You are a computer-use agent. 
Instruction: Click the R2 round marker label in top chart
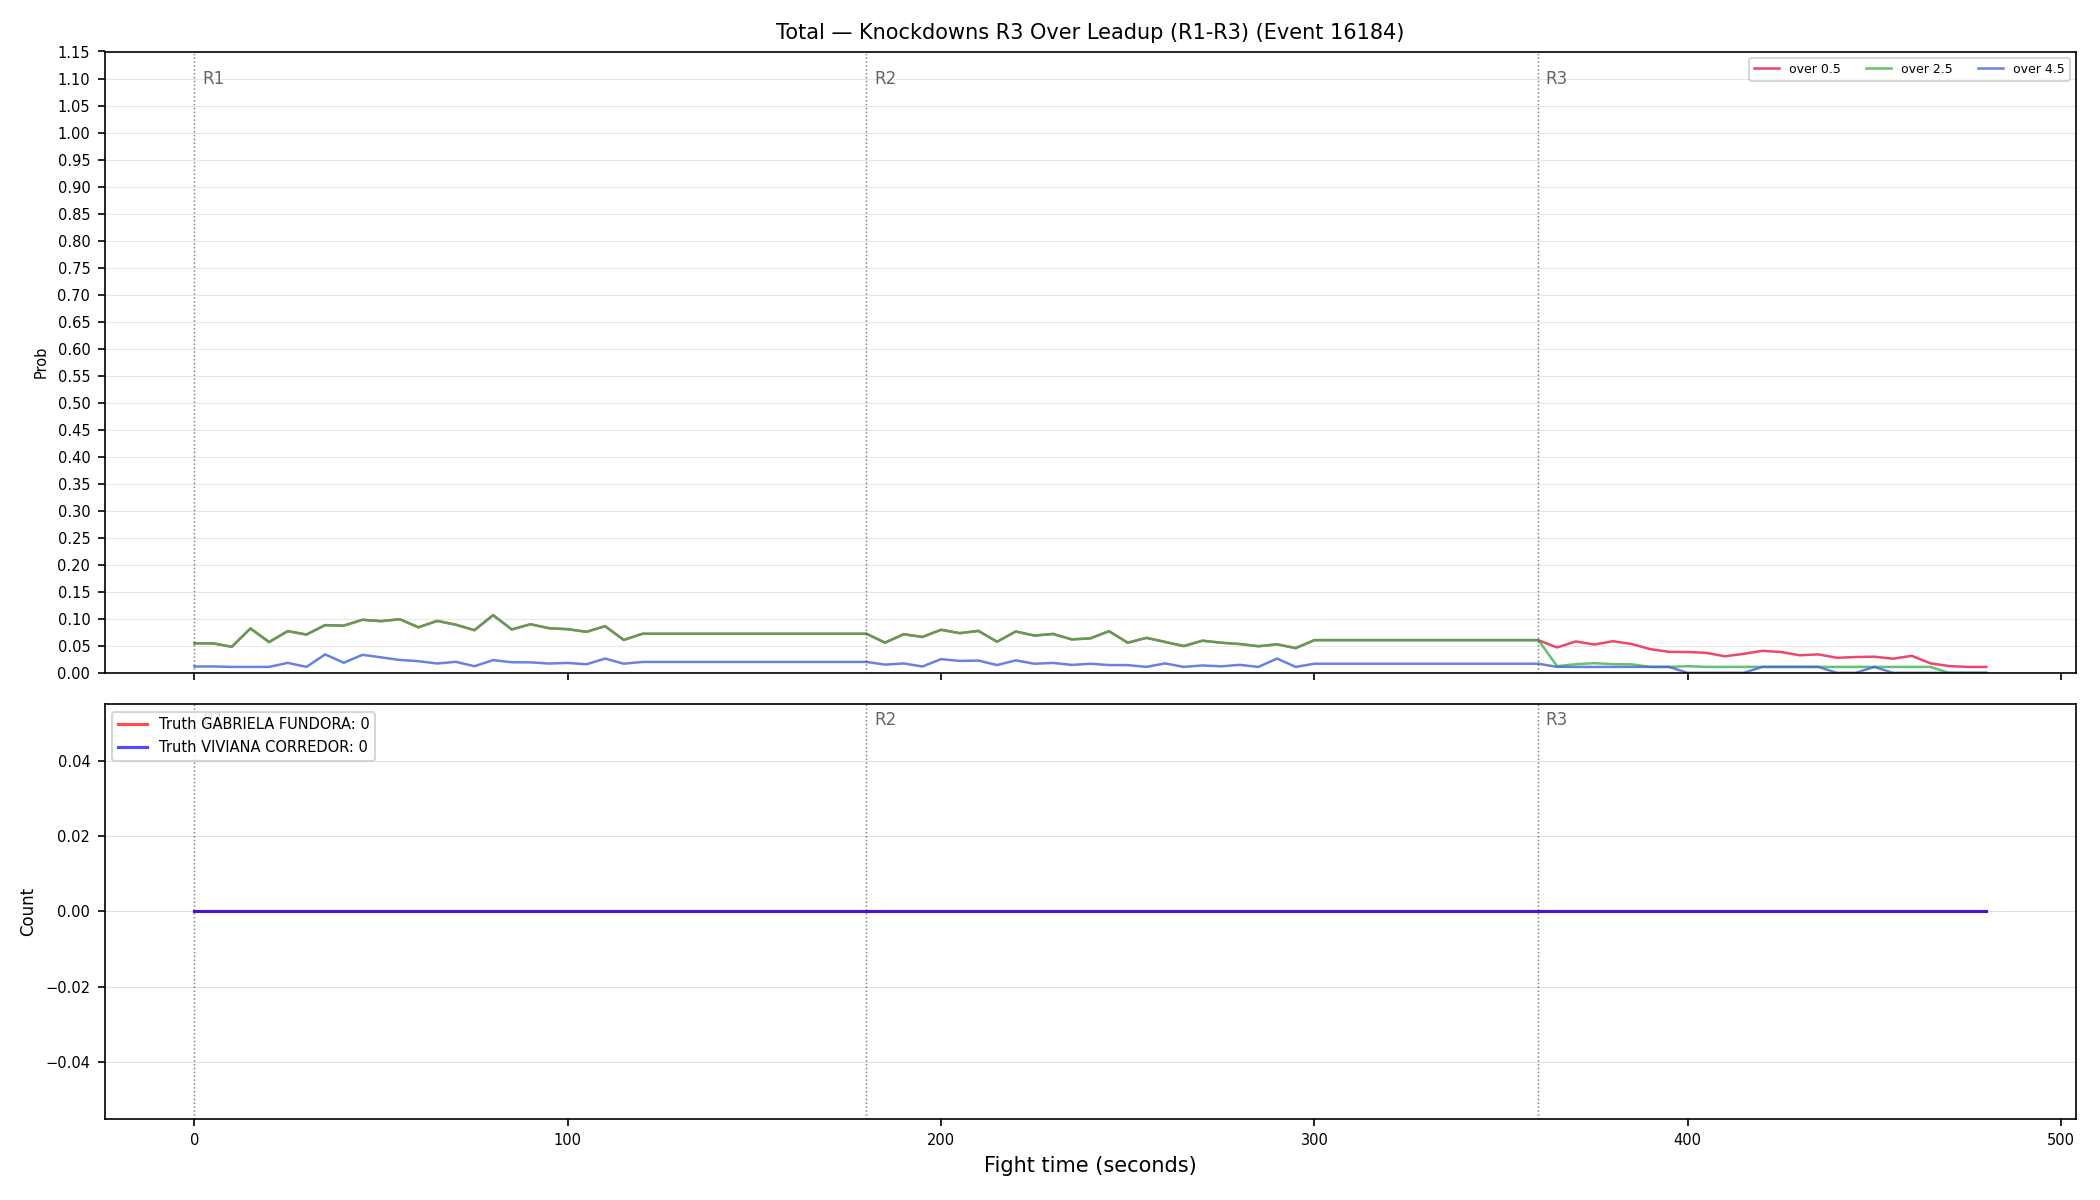[885, 78]
